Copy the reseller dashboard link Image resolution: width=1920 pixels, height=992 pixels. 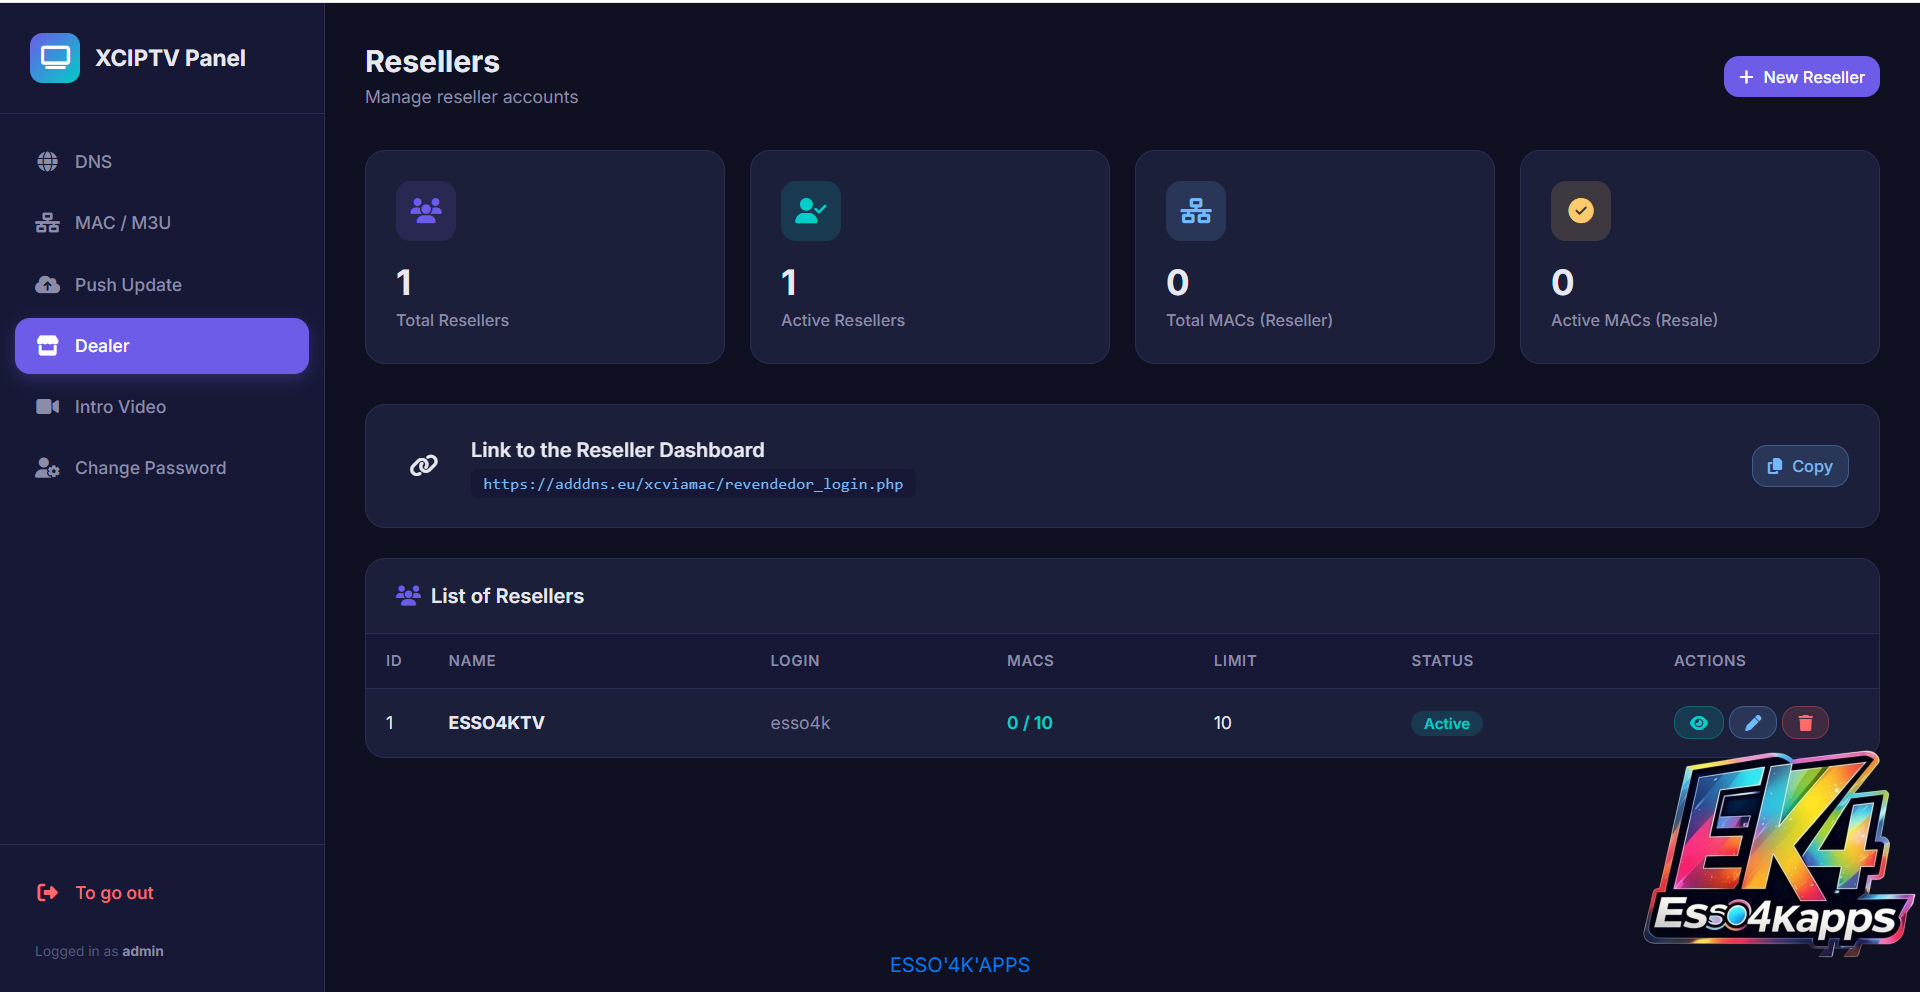[1800, 466]
